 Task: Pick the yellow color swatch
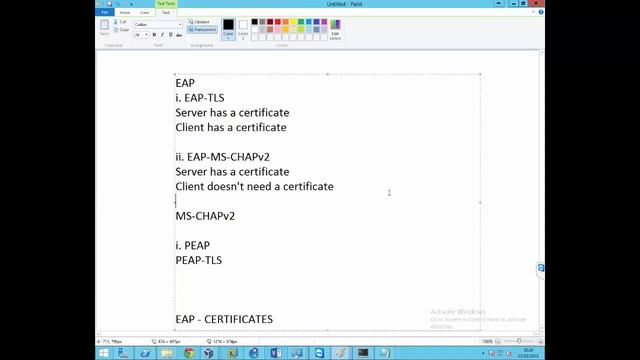[x=293, y=22]
